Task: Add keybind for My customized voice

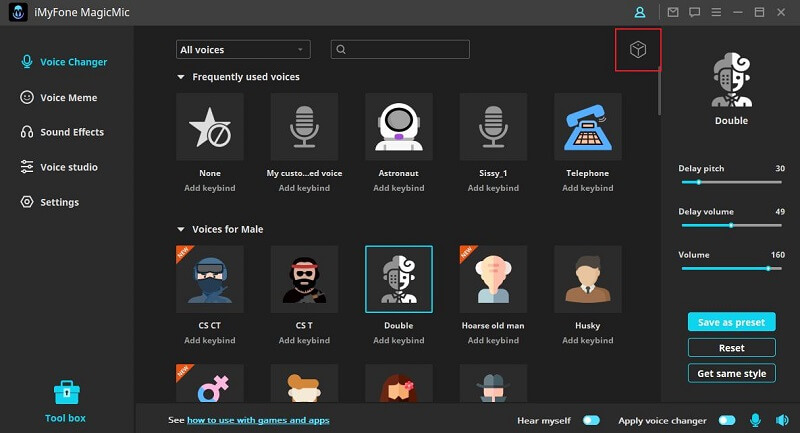Action: (304, 188)
